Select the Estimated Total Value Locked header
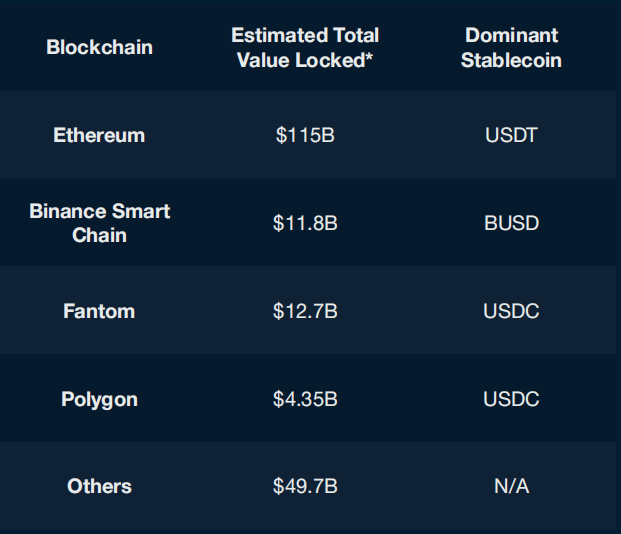The image size is (621, 534). click(305, 48)
